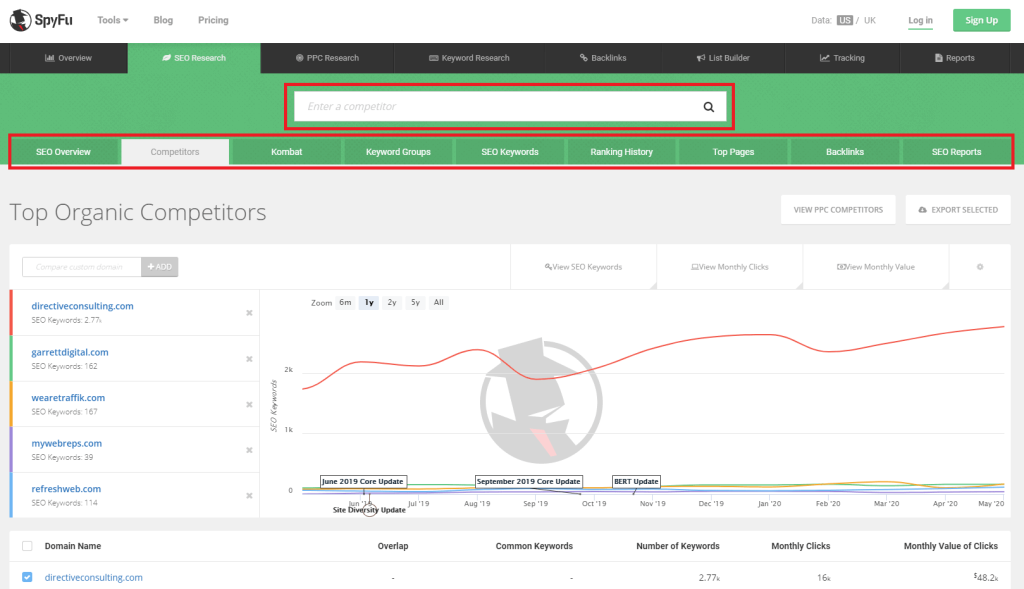Open the Keyword Groups subtab

pos(398,152)
